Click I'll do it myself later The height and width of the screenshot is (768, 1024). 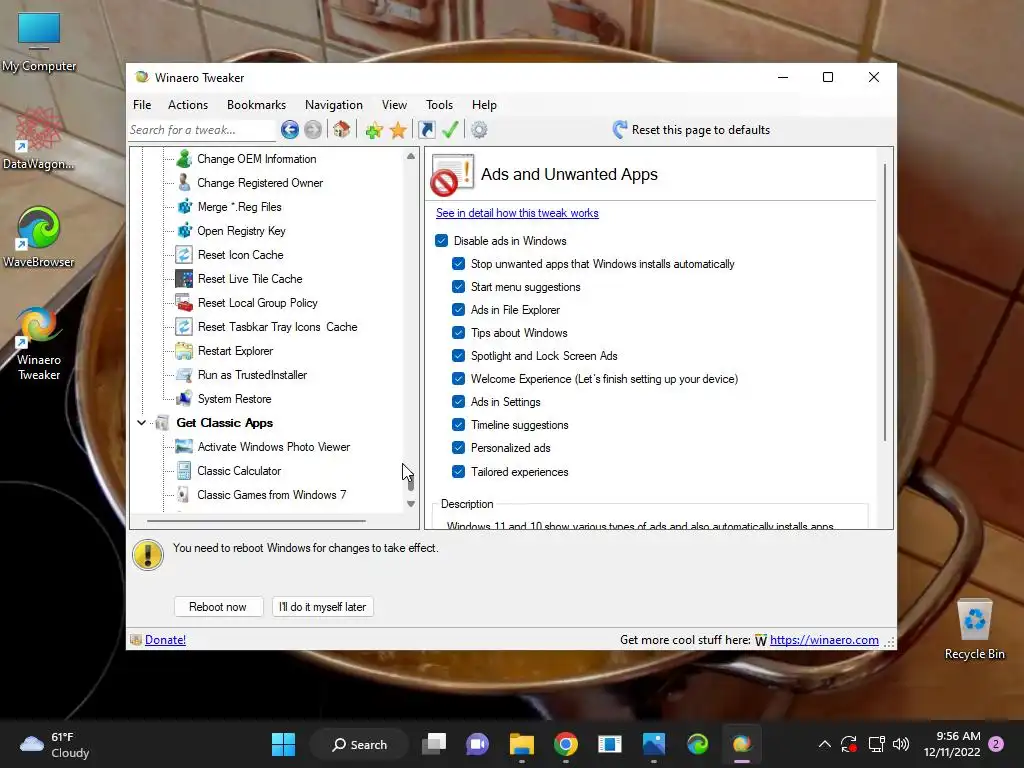click(x=323, y=607)
